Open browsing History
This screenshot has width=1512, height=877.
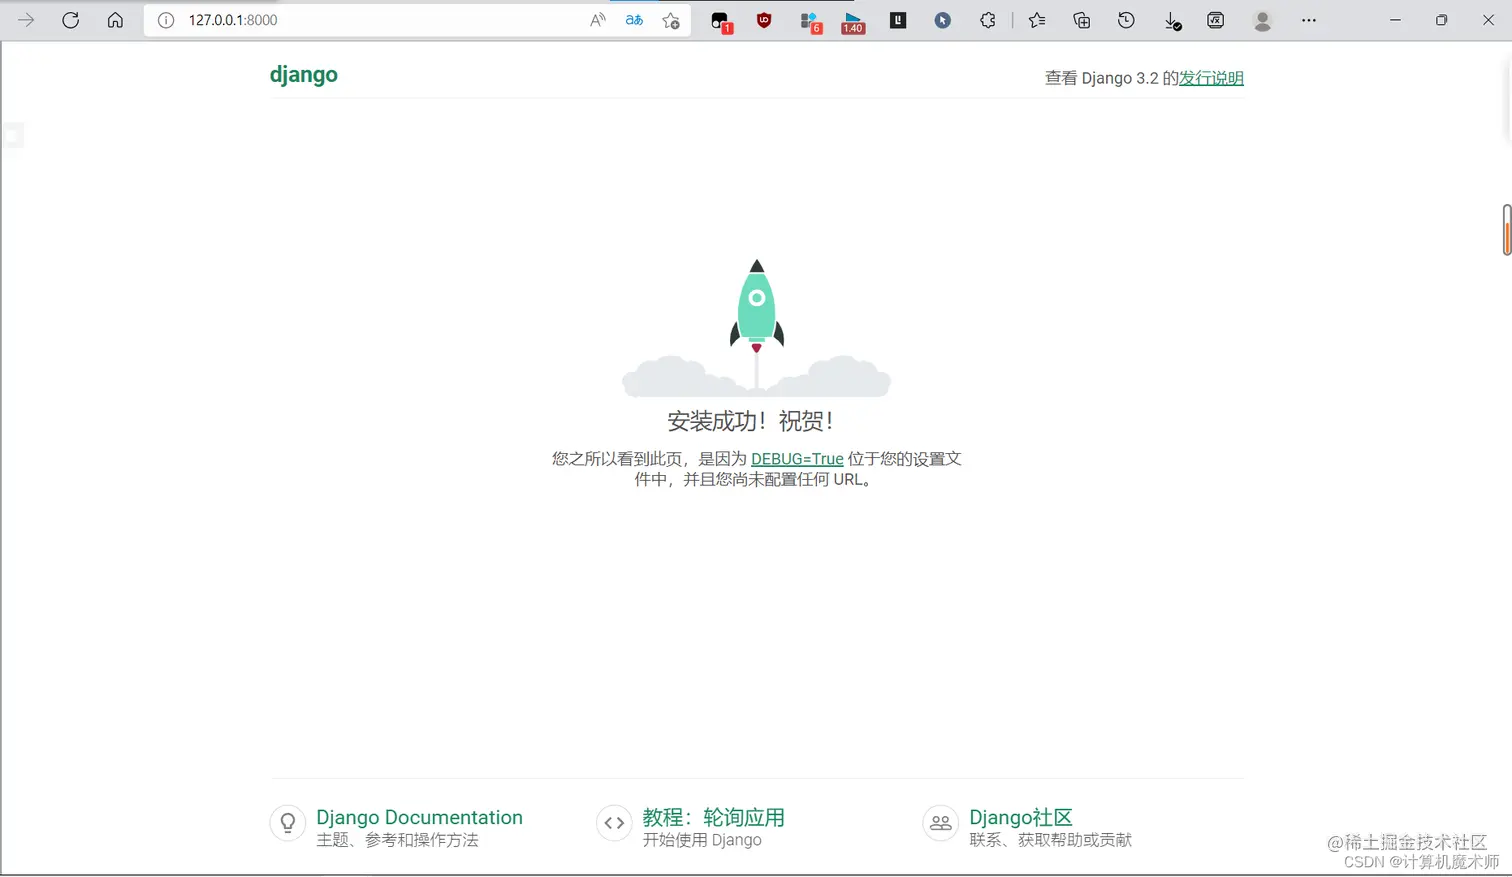[x=1126, y=20]
